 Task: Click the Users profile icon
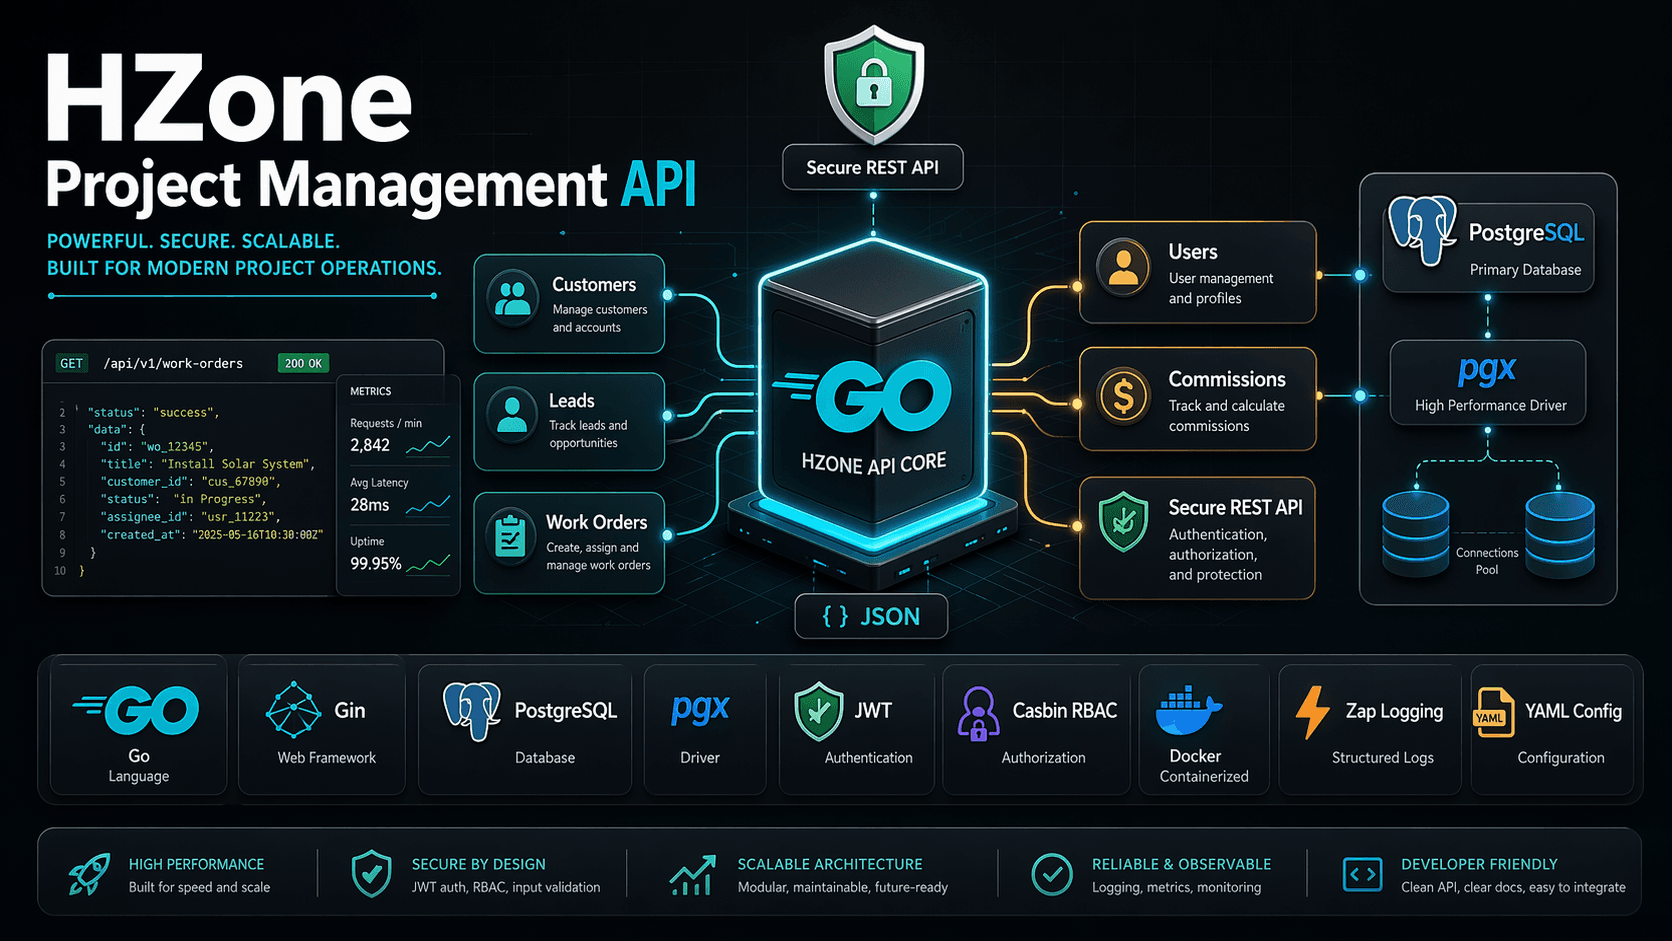[1122, 268]
